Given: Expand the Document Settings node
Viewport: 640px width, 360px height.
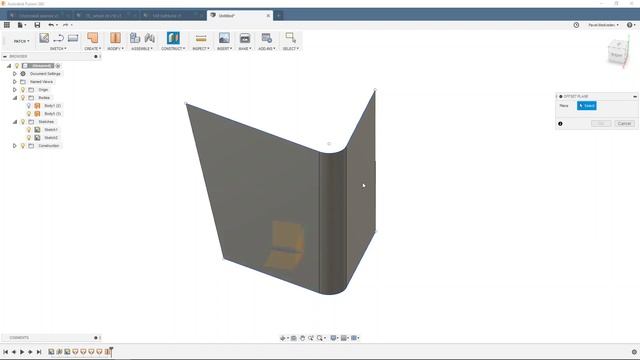Looking at the screenshot, I should (x=15, y=74).
